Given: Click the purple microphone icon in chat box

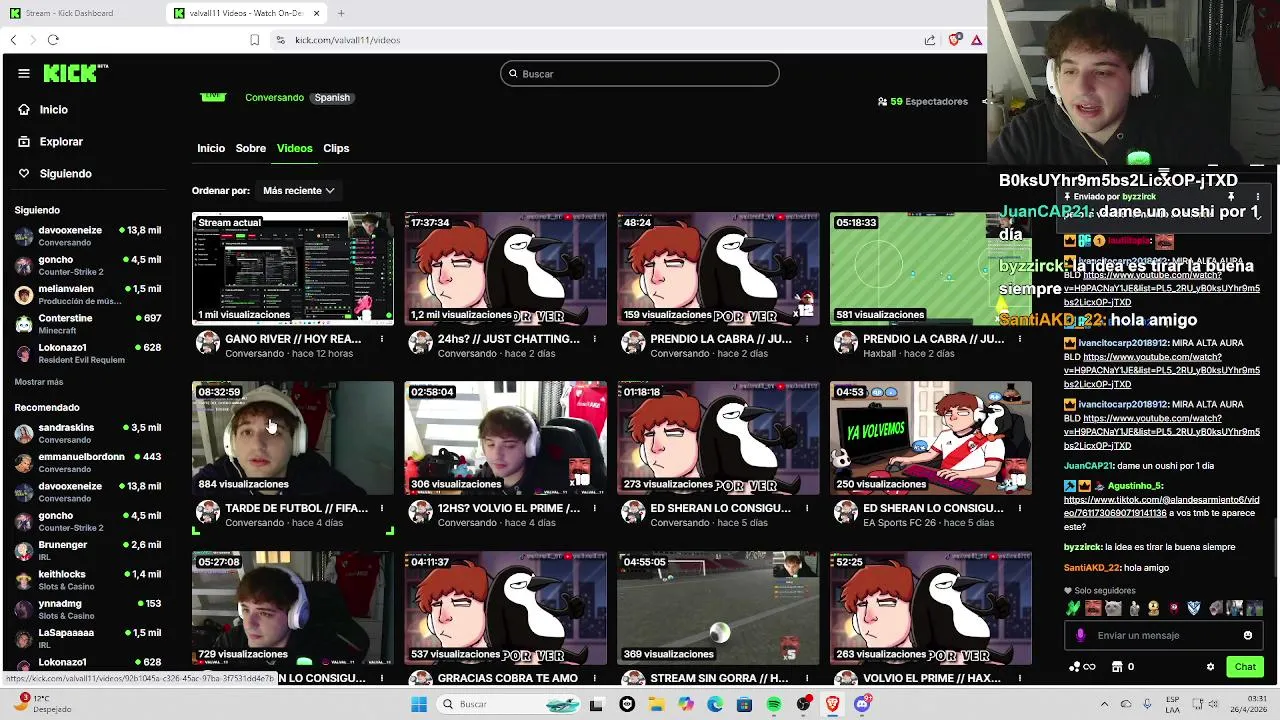Looking at the screenshot, I should coord(1080,635).
